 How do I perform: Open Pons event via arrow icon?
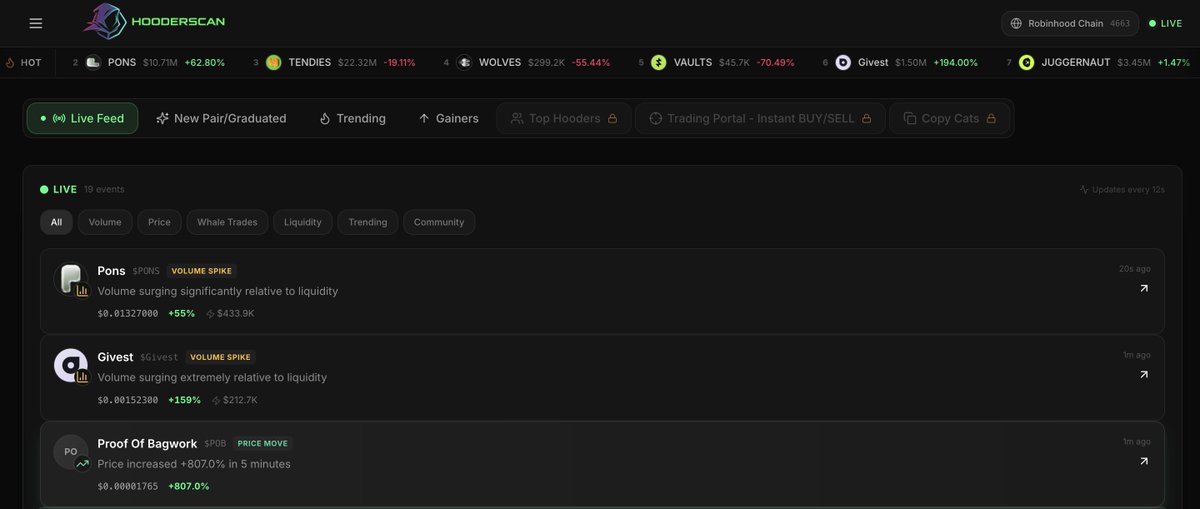(x=1144, y=288)
